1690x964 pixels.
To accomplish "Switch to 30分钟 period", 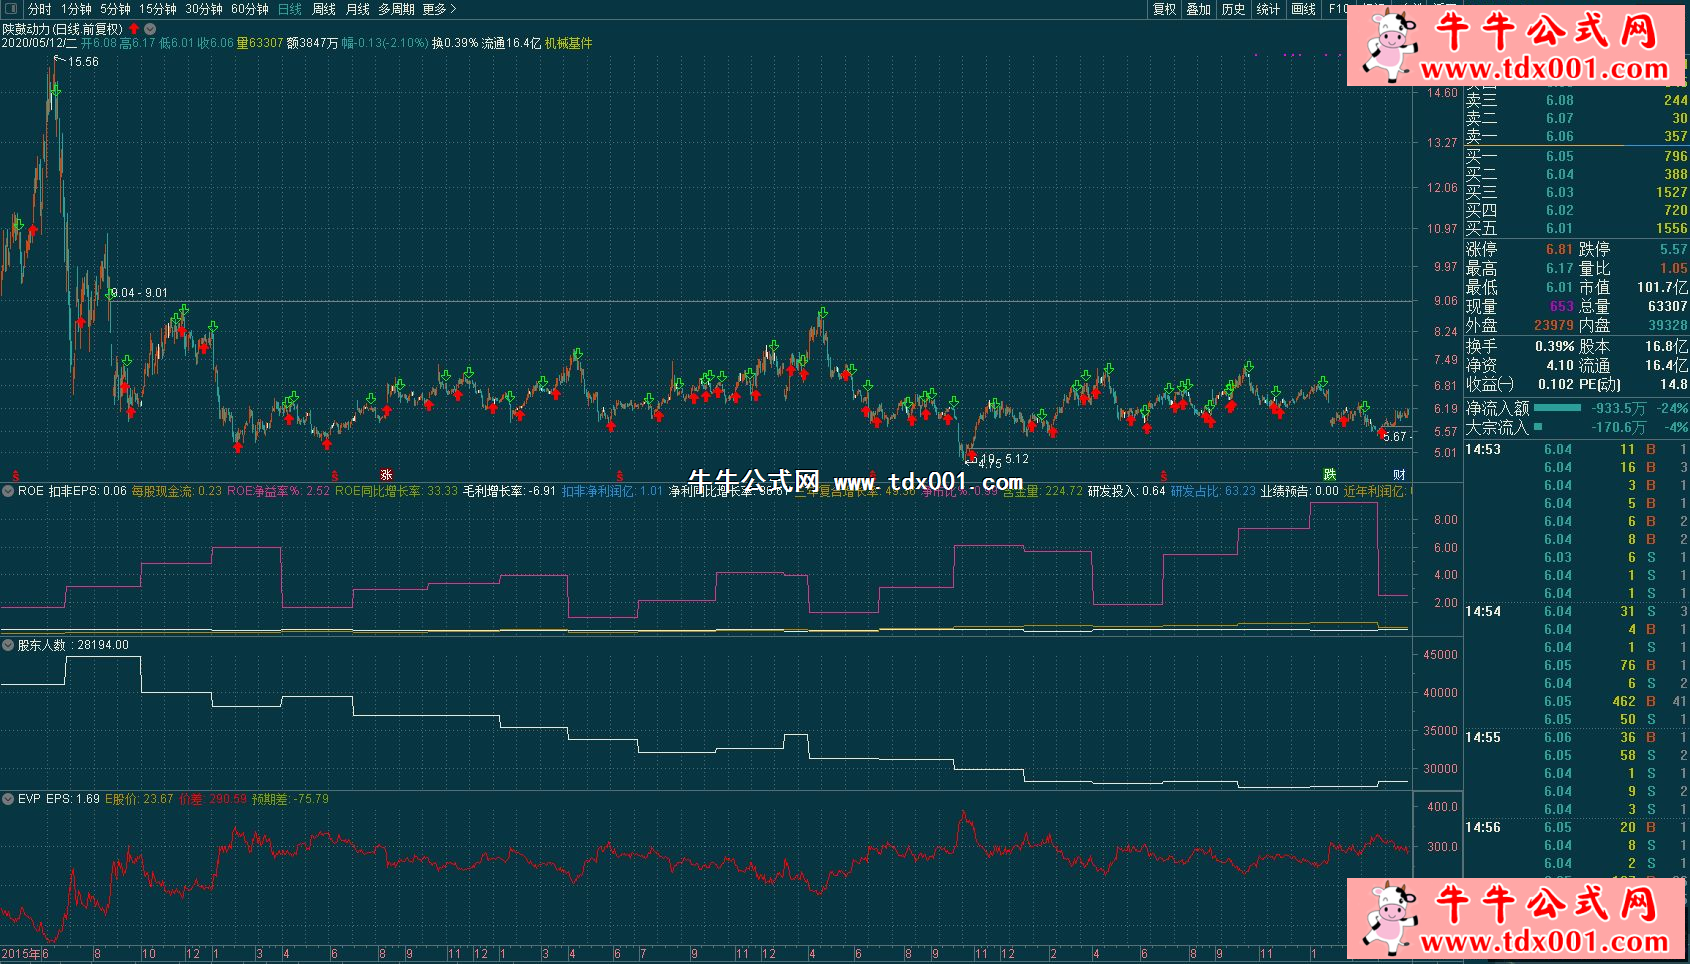I will 204,9.
